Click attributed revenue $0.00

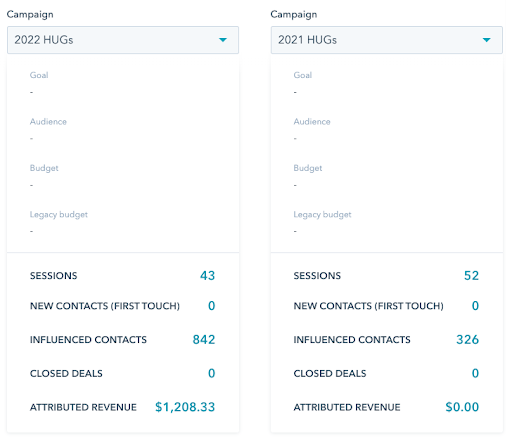point(462,407)
